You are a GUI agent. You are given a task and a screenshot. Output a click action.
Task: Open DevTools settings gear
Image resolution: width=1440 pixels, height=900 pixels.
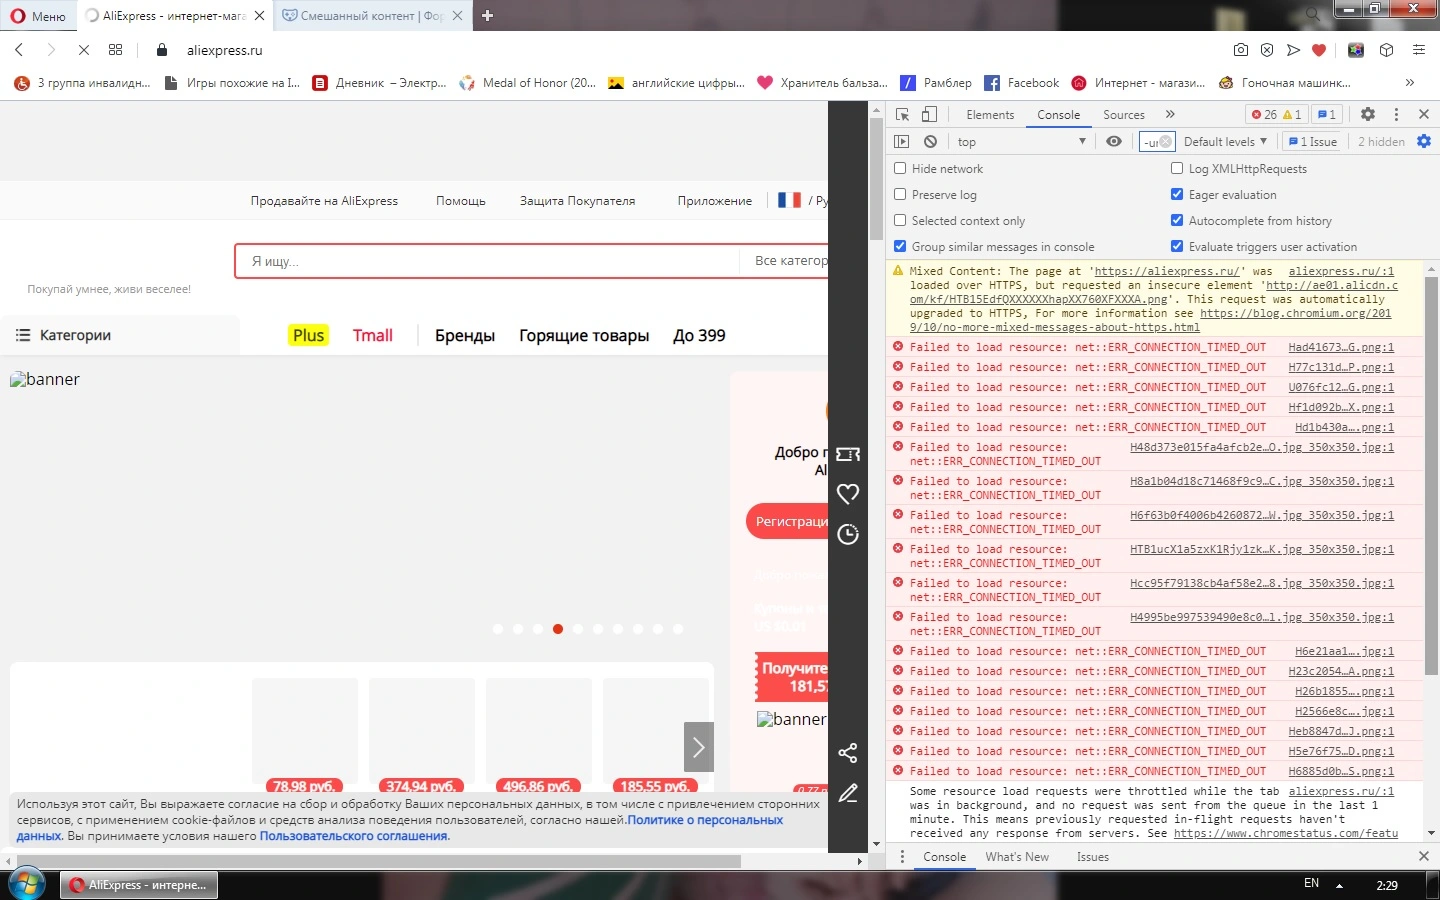1368,115
